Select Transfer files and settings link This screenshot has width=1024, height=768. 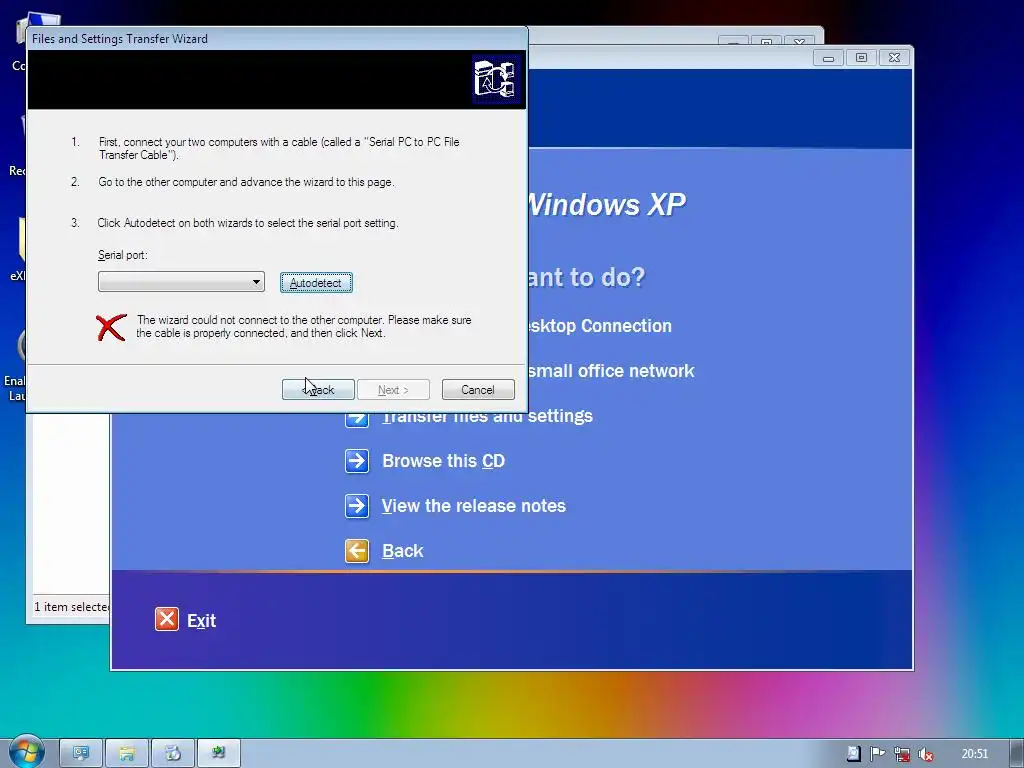[x=487, y=416]
